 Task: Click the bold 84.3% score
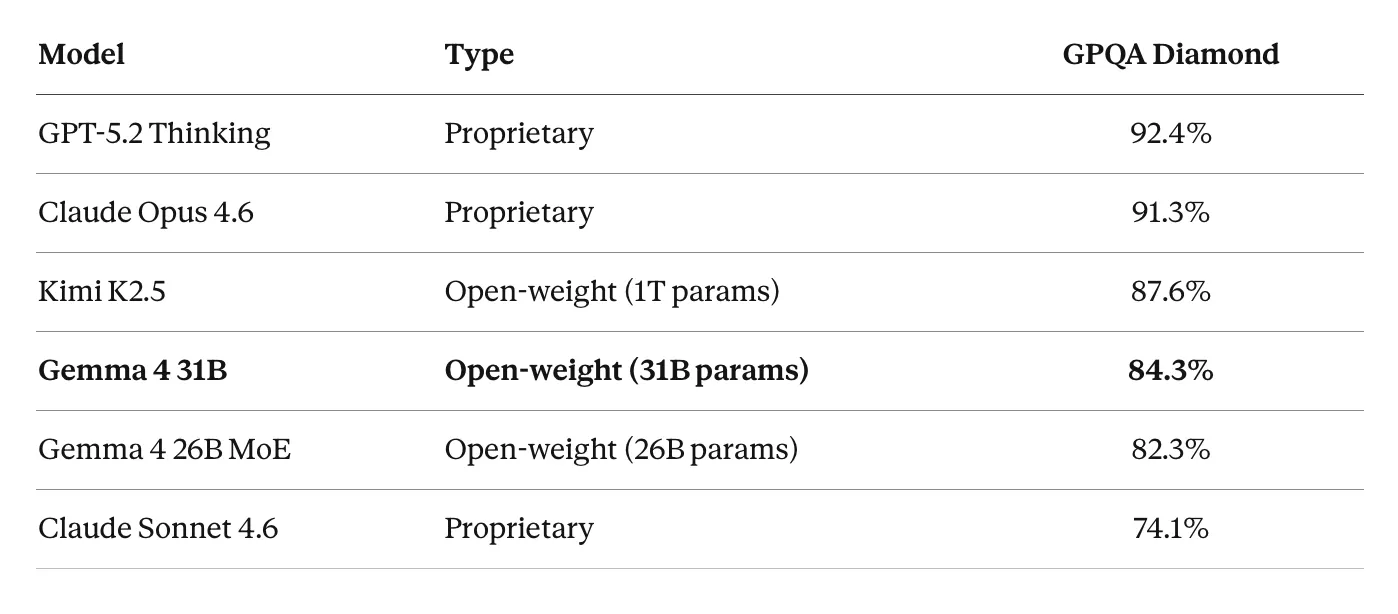point(1170,370)
